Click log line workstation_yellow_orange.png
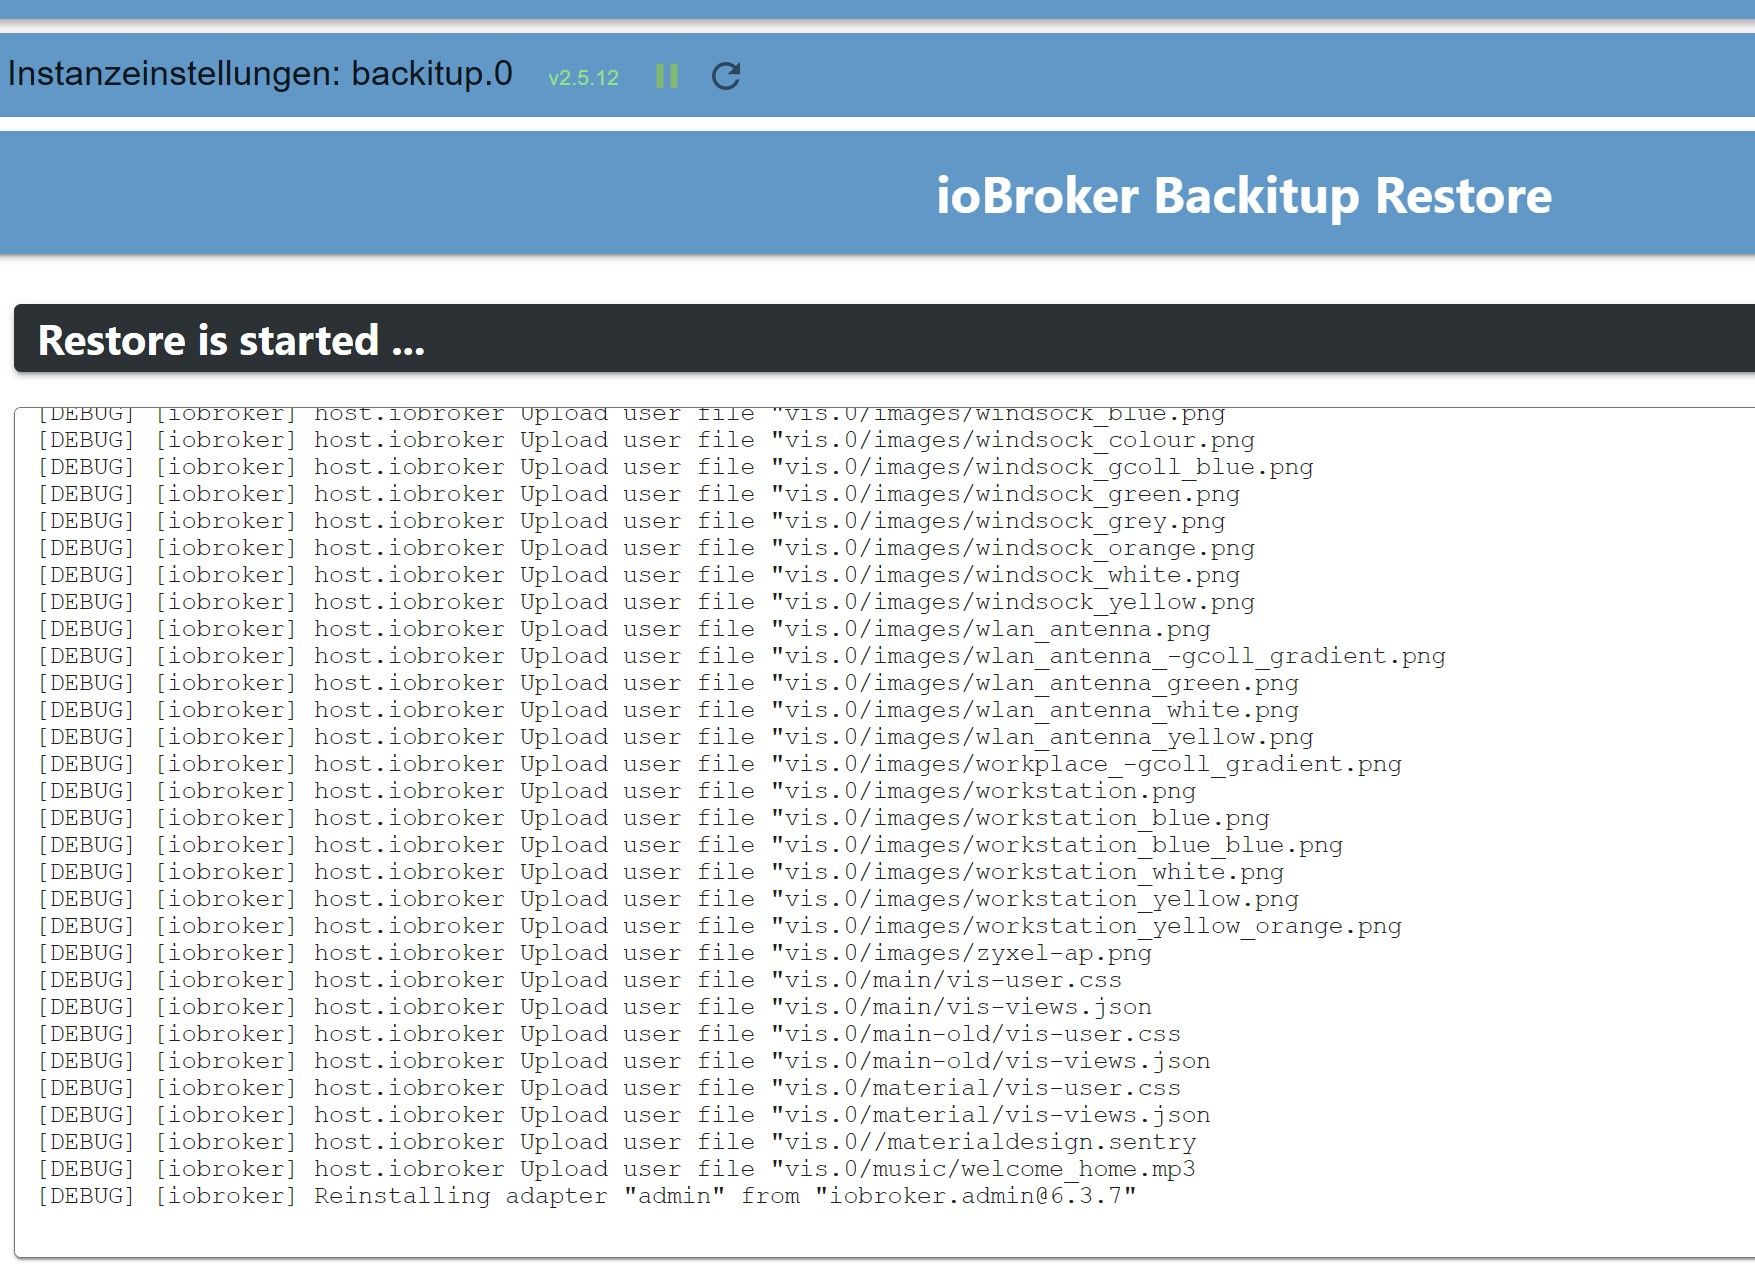Image resolution: width=1755 pixels, height=1277 pixels. pyautogui.click(x=720, y=926)
